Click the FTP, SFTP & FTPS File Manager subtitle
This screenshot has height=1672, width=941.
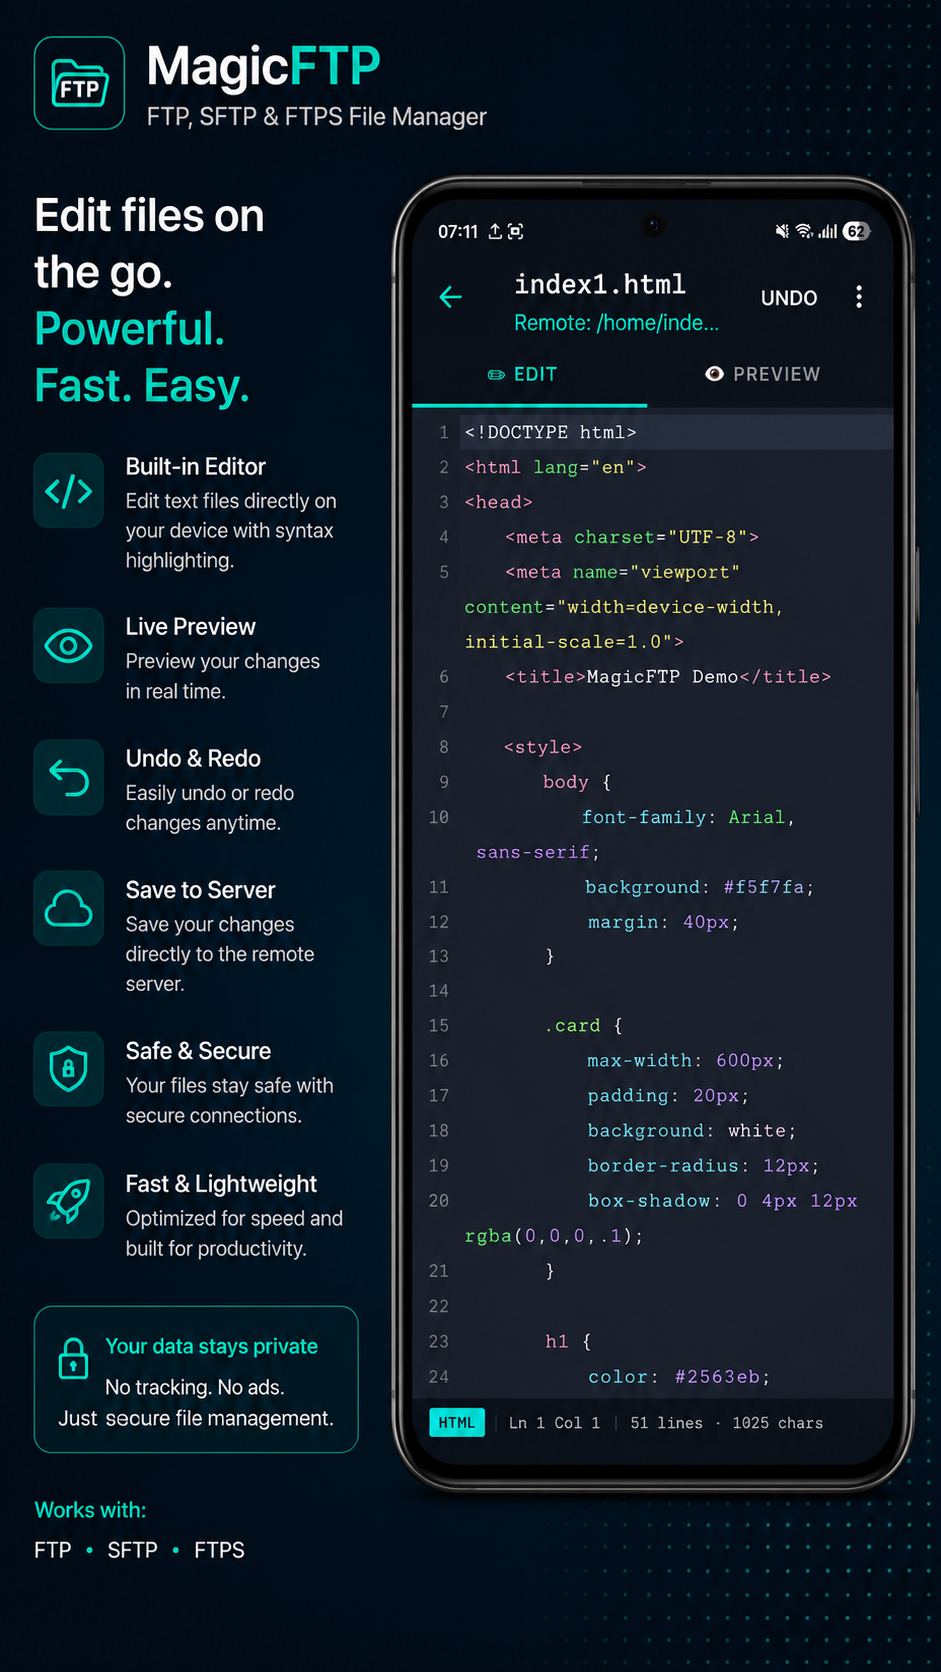(x=317, y=117)
